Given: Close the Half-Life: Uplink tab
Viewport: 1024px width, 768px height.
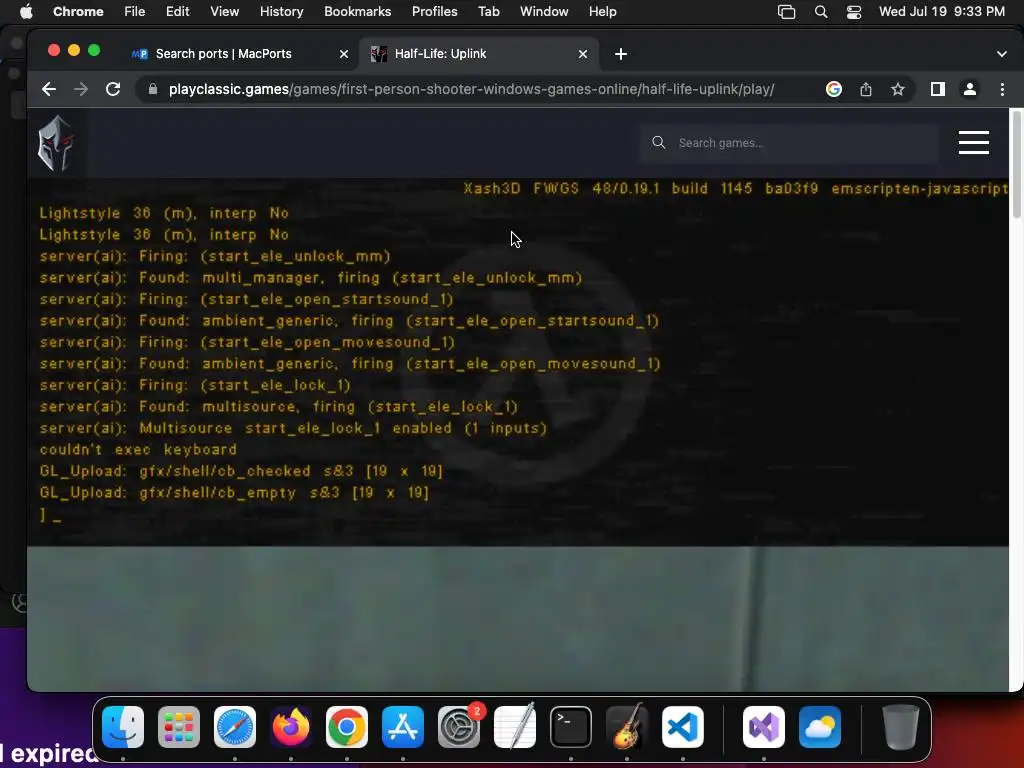Looking at the screenshot, I should click(583, 54).
